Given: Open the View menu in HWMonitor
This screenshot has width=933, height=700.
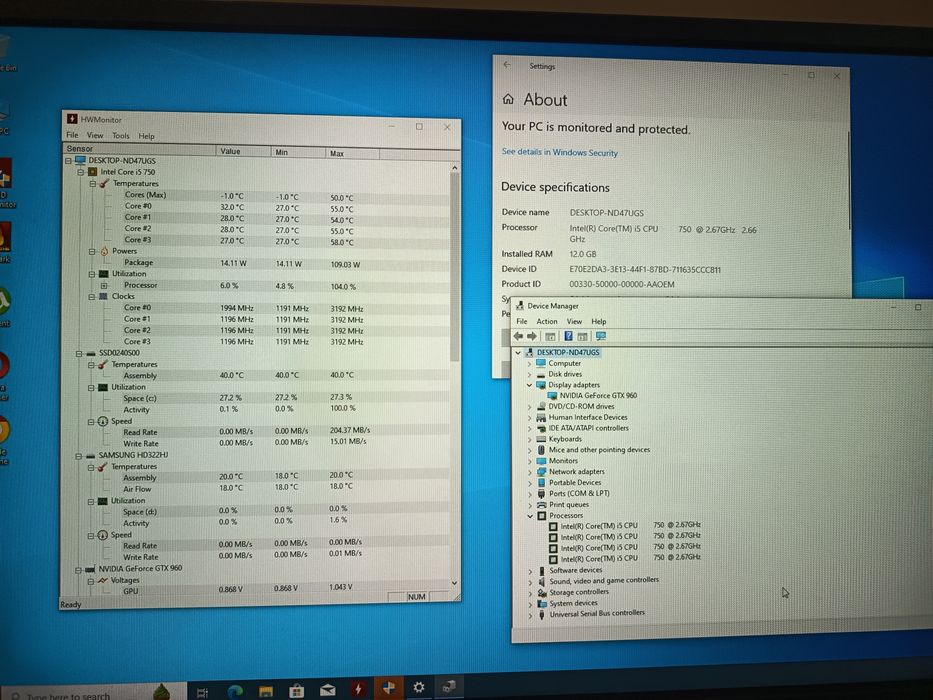Looking at the screenshot, I should click(x=95, y=135).
